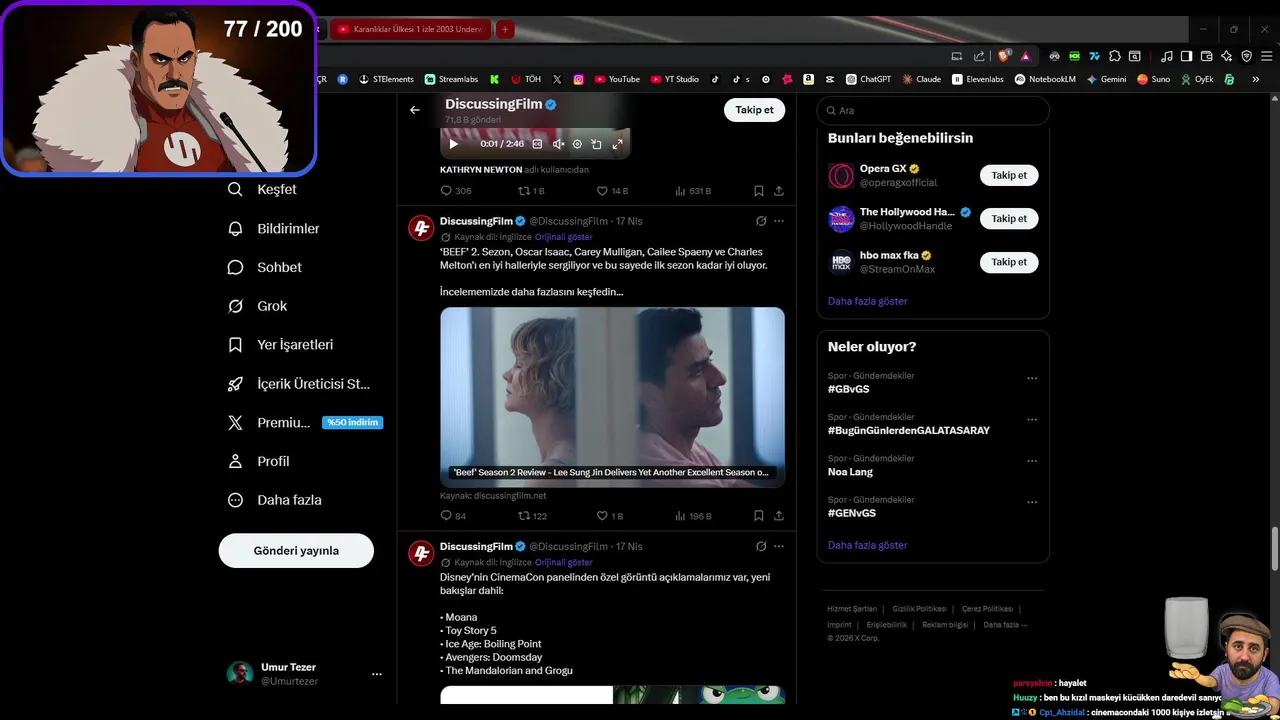Open the Premium sidebar item
The image size is (1280, 720).
[305, 423]
